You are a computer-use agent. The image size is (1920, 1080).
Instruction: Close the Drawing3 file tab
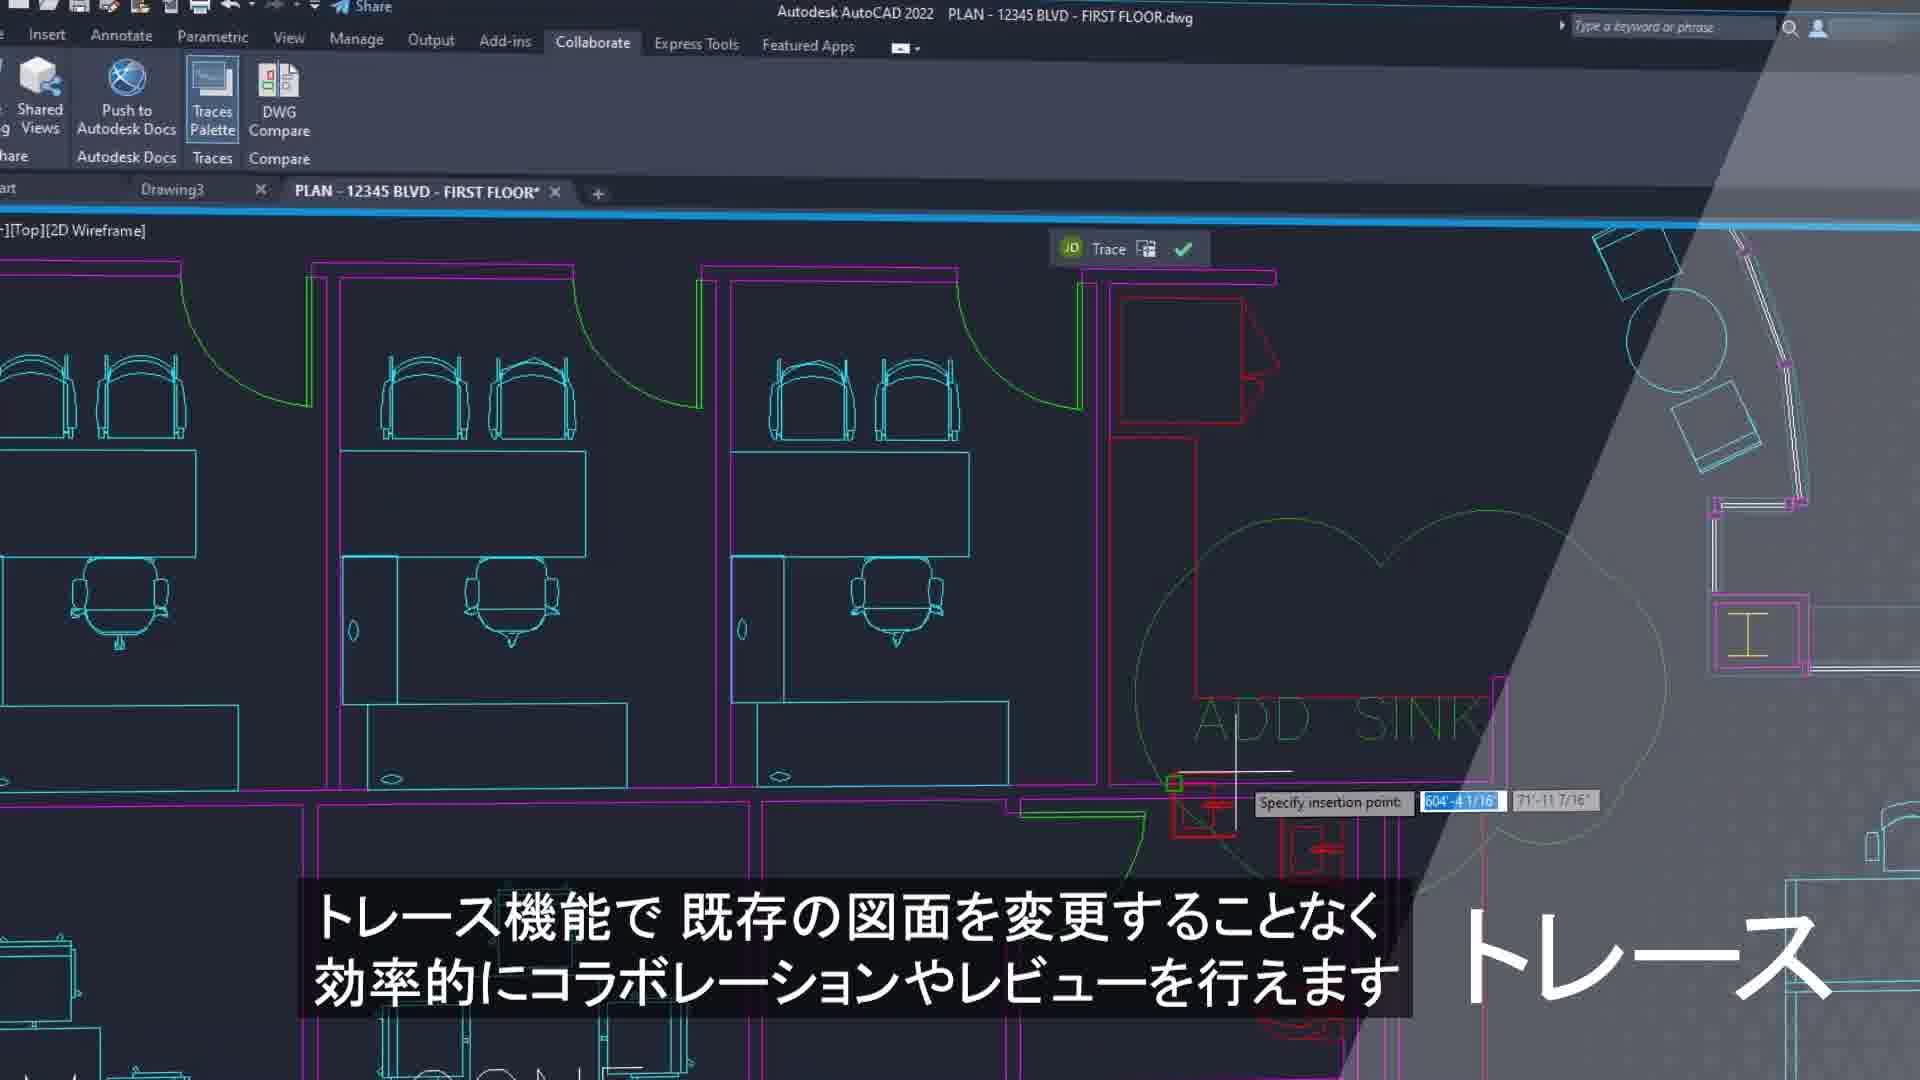261,189
